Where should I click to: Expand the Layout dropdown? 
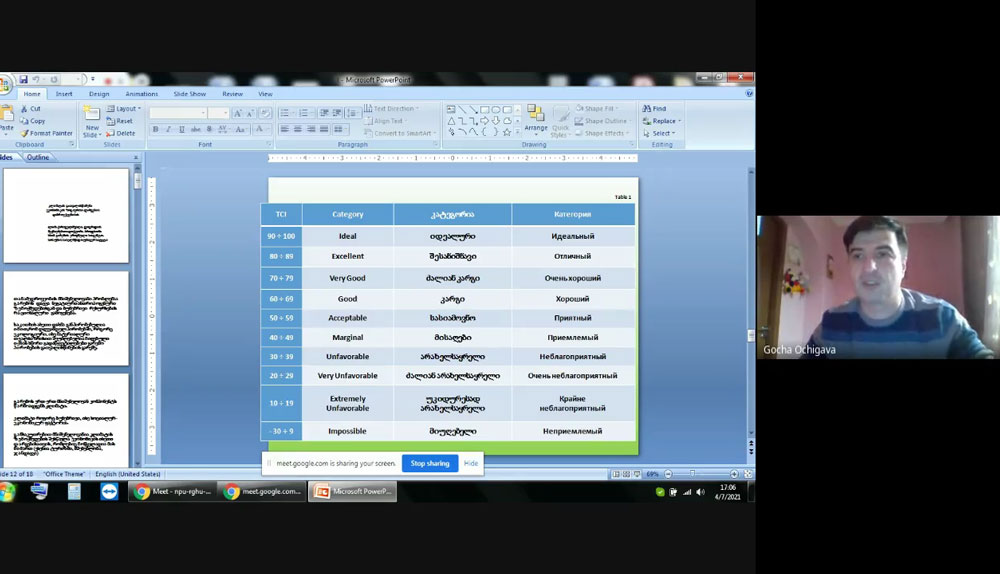(127, 109)
